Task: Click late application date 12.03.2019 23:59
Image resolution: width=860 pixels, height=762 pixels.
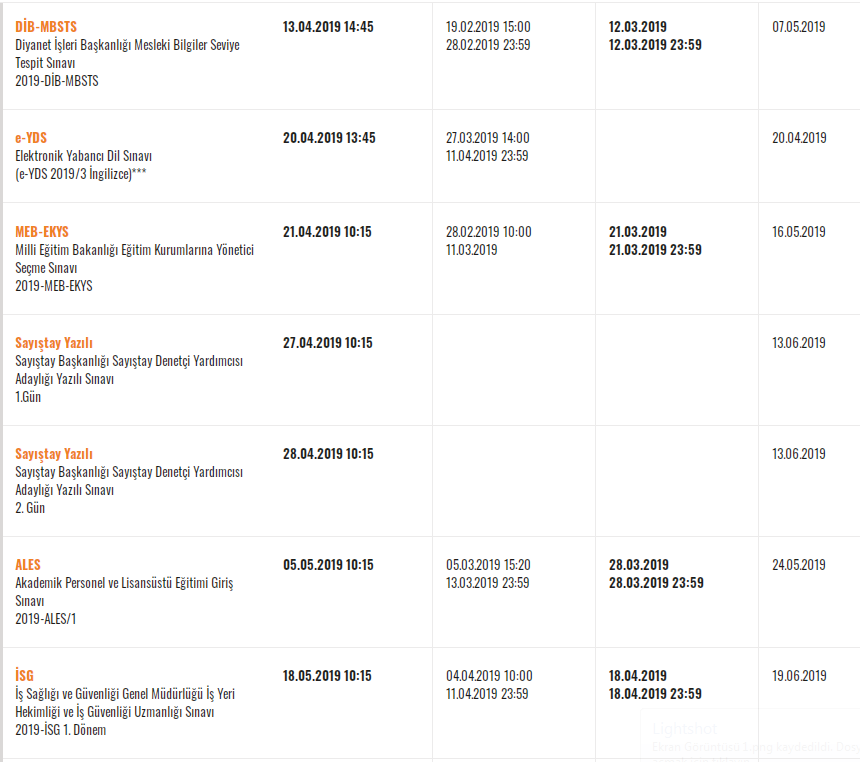Action: [x=655, y=45]
